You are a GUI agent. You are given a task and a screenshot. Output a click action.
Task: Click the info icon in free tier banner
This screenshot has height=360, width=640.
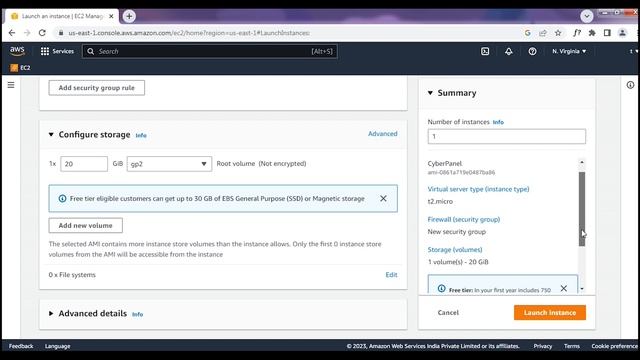tap(62, 198)
